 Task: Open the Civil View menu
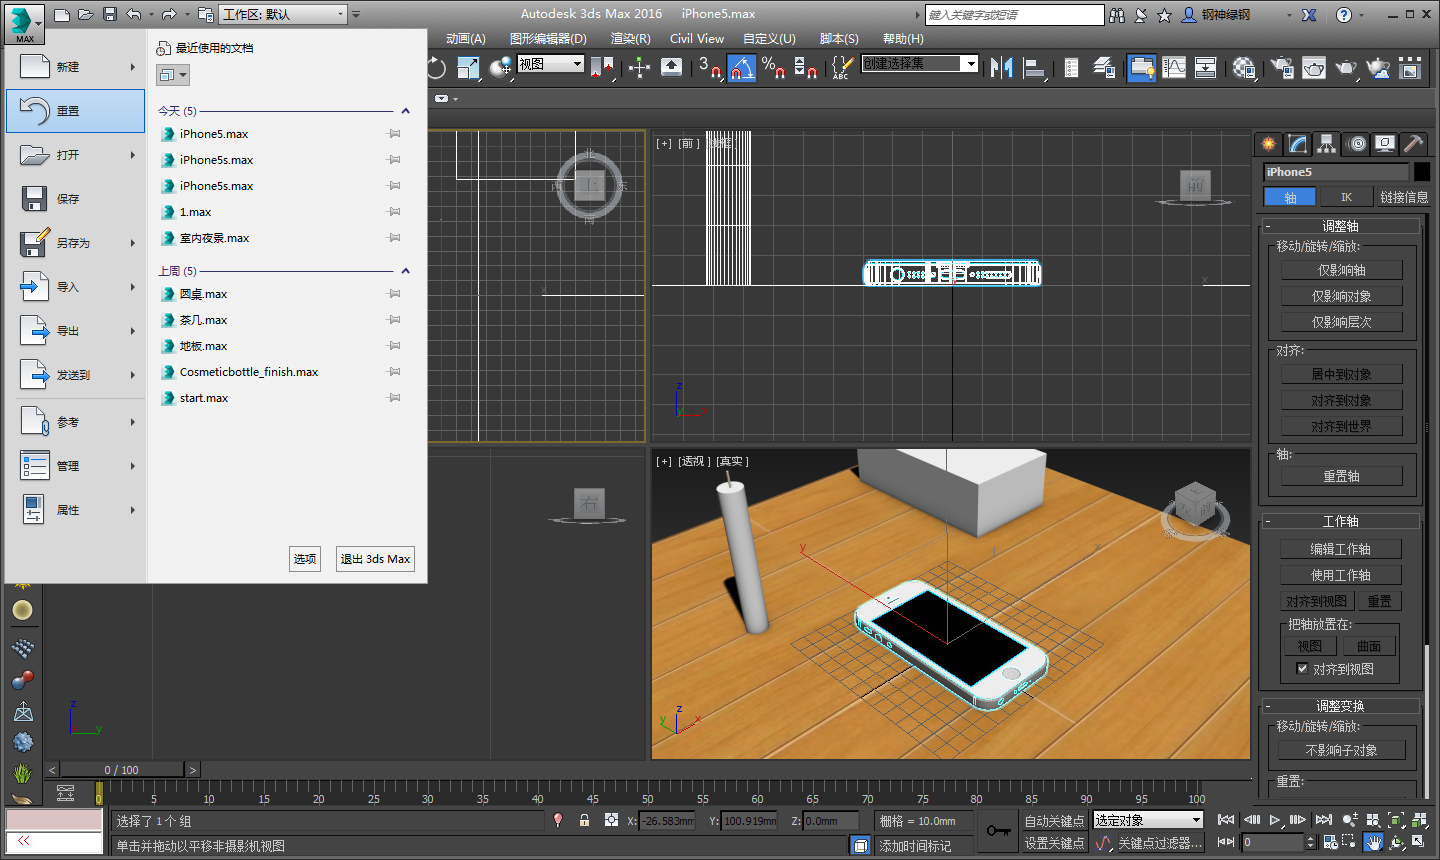point(696,38)
